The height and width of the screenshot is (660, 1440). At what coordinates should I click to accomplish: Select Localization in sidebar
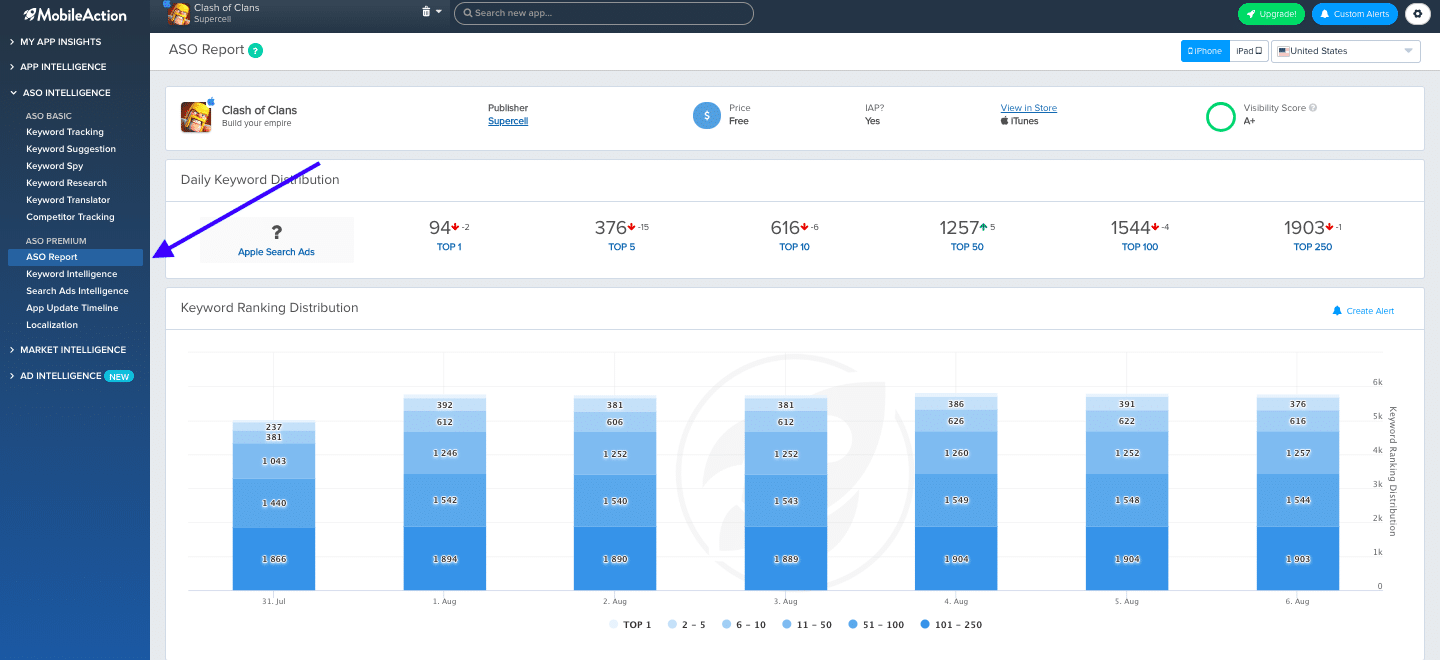coord(52,325)
